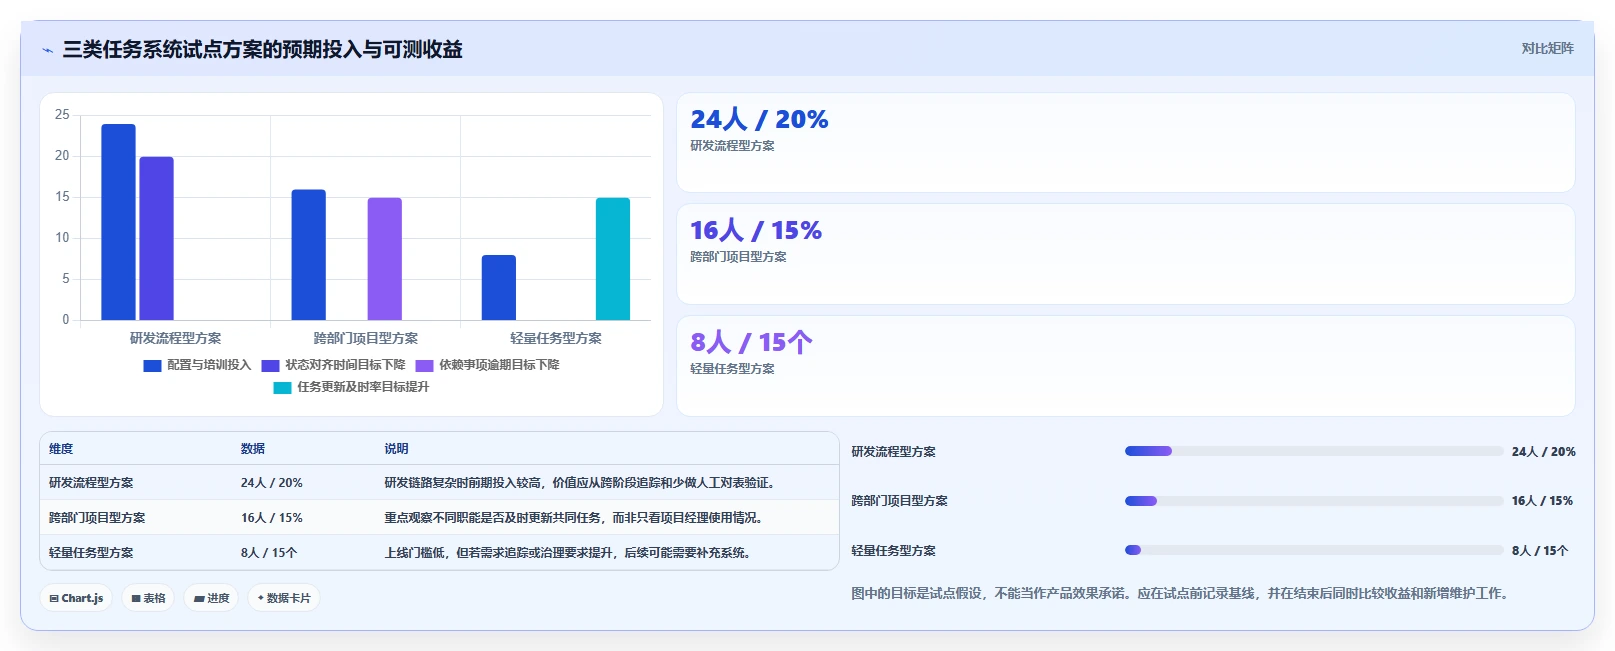Open the 8人 / 15个 data card
This screenshot has width=1615, height=651.
click(x=1125, y=366)
